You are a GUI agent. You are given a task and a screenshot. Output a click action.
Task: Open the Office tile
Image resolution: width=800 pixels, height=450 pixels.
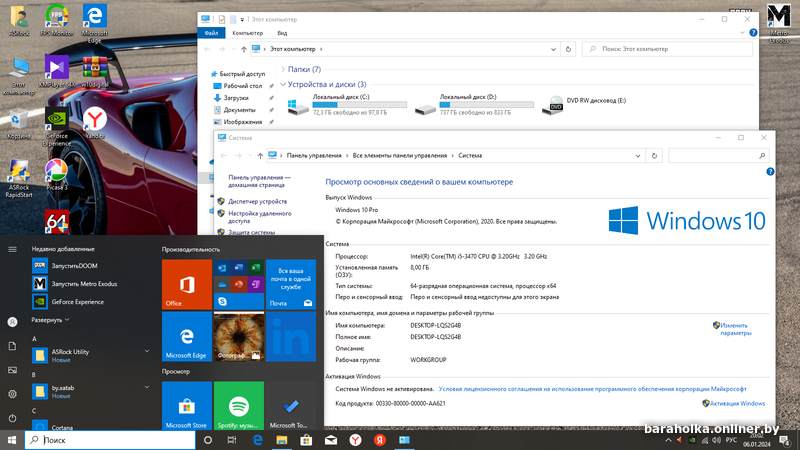pos(186,284)
